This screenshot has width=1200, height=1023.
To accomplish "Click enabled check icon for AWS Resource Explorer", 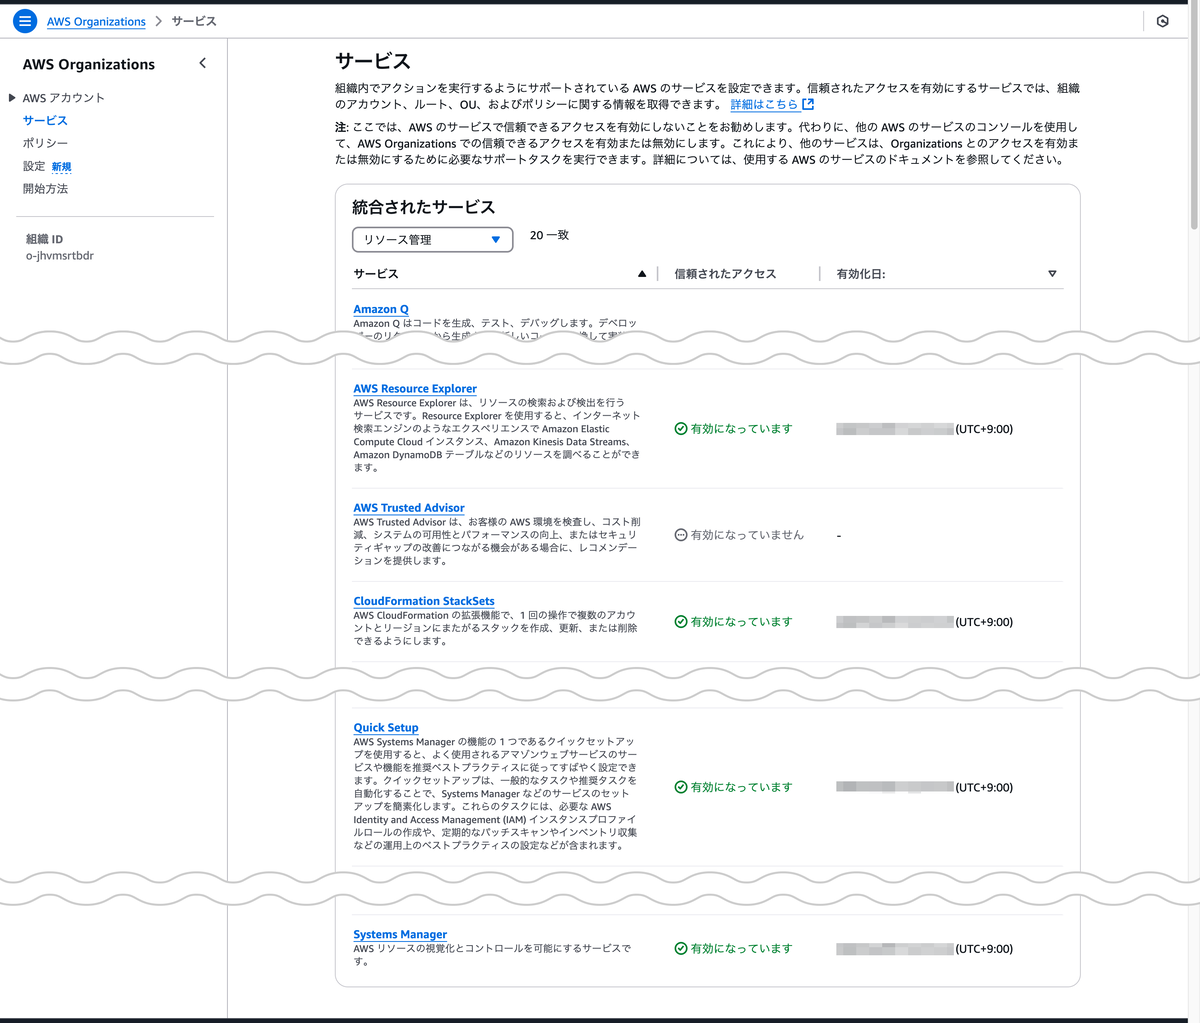I will (x=681, y=429).
